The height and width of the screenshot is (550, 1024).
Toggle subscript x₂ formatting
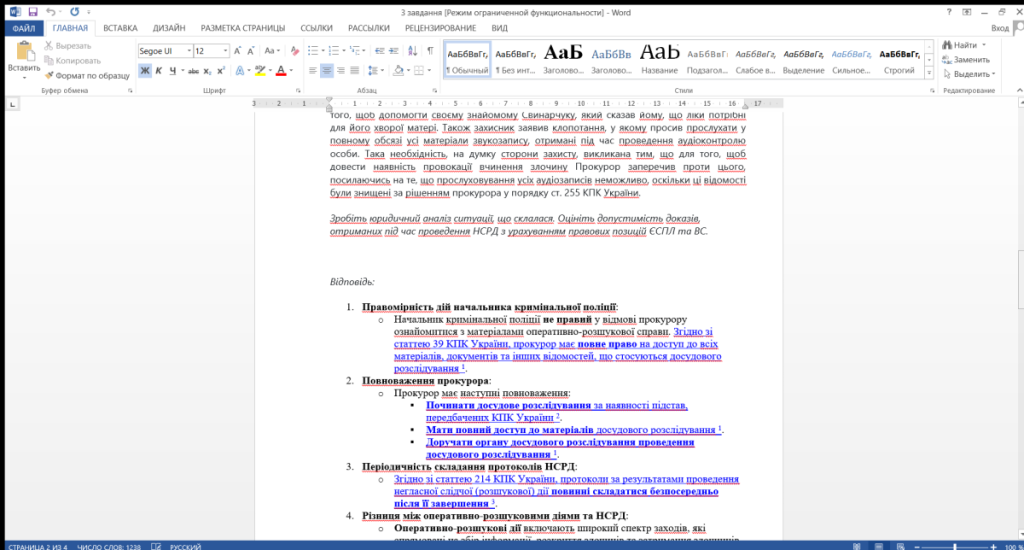(207, 71)
